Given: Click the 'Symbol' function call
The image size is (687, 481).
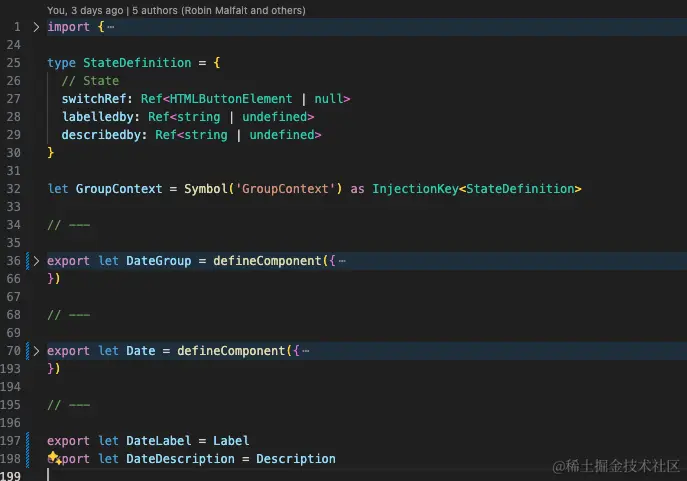Looking at the screenshot, I should [x=206, y=189].
